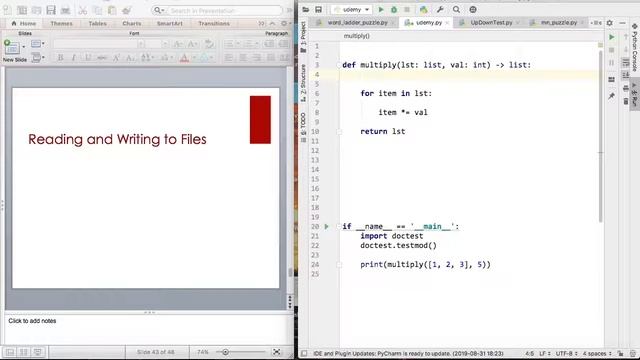Click Fit slide to window icon
Screen dimensions: 640x360
pos(276,352)
